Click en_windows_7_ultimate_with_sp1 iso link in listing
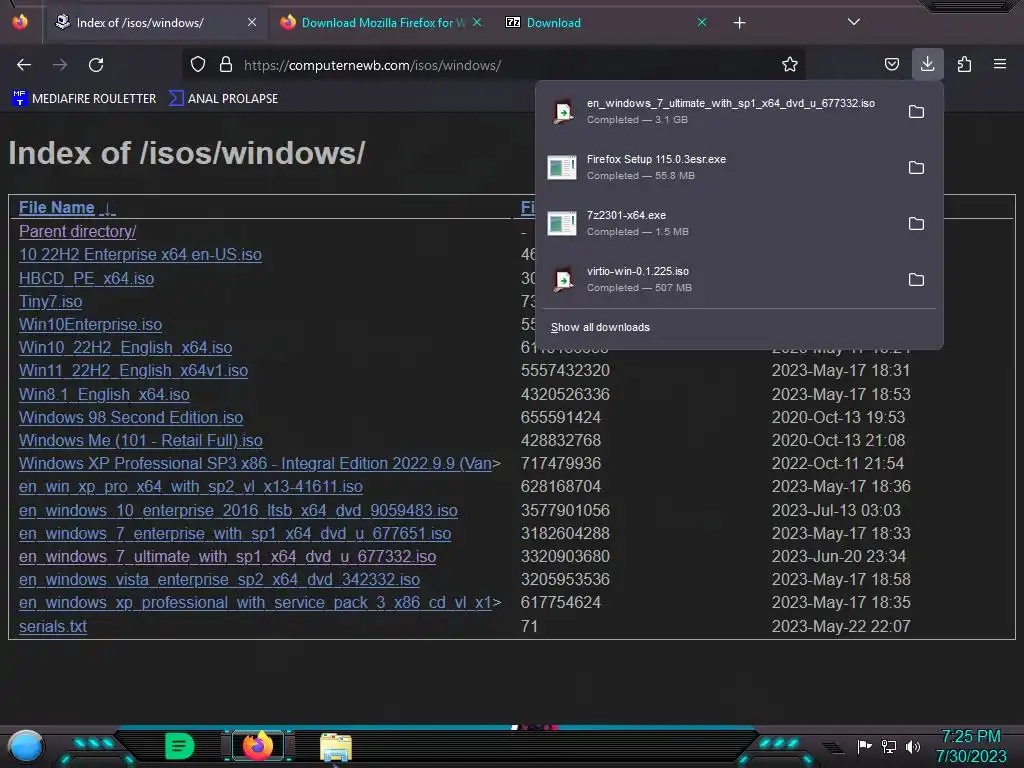Viewport: 1024px width, 768px height. pos(227,556)
